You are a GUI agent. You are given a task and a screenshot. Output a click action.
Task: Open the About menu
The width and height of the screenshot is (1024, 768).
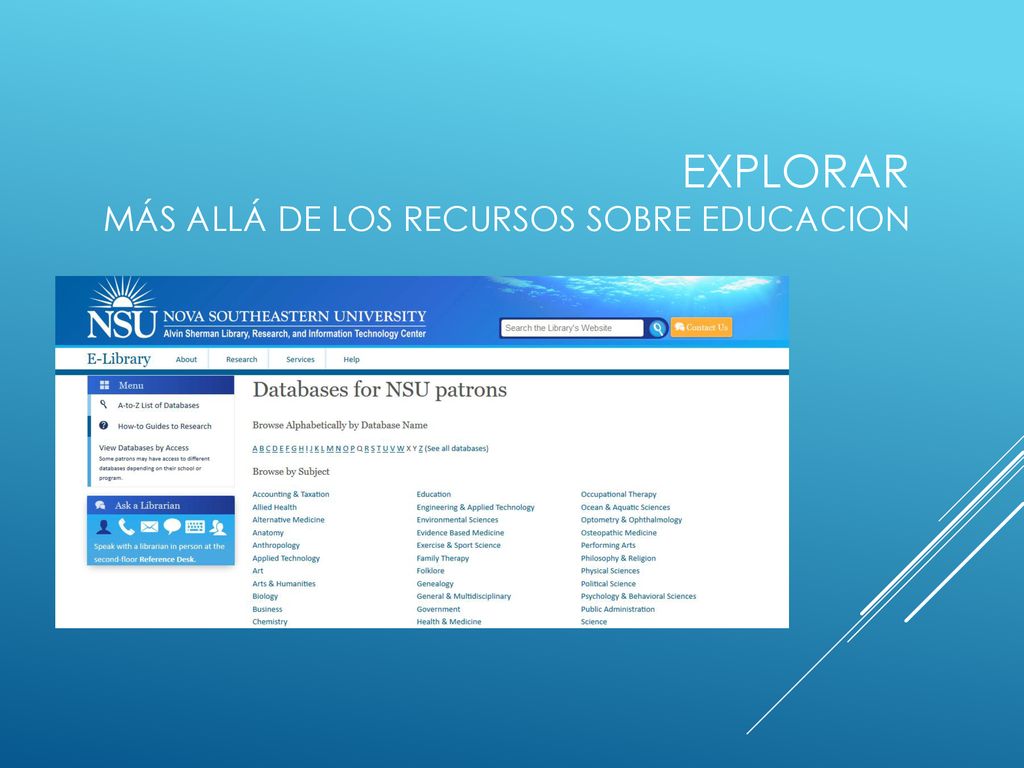coord(186,359)
